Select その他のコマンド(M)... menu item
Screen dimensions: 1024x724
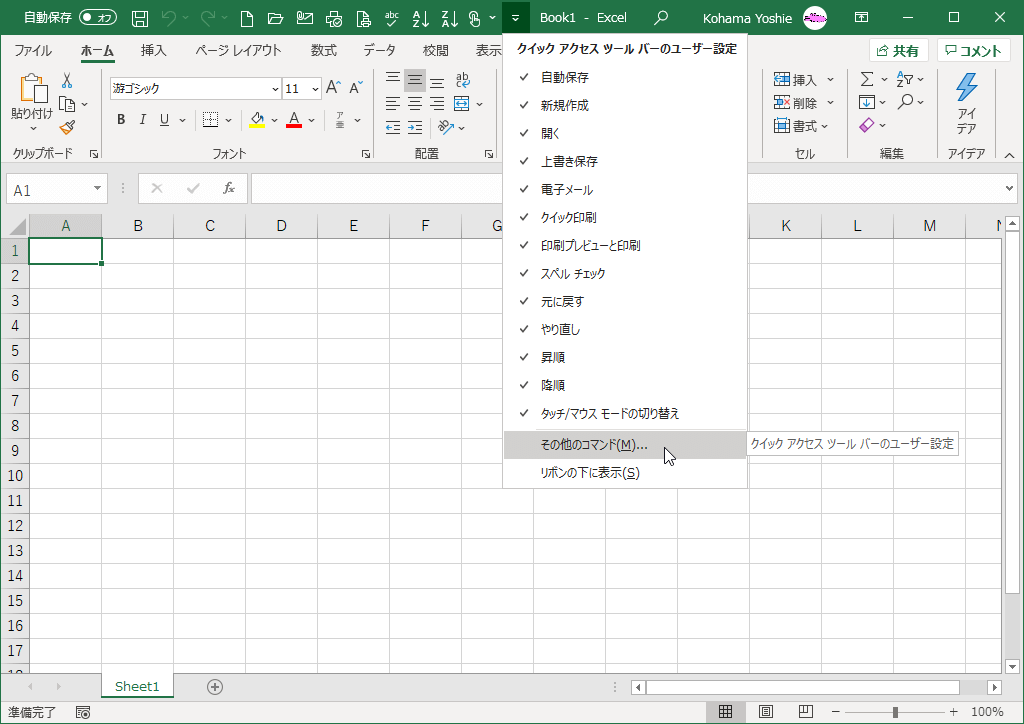coord(625,445)
